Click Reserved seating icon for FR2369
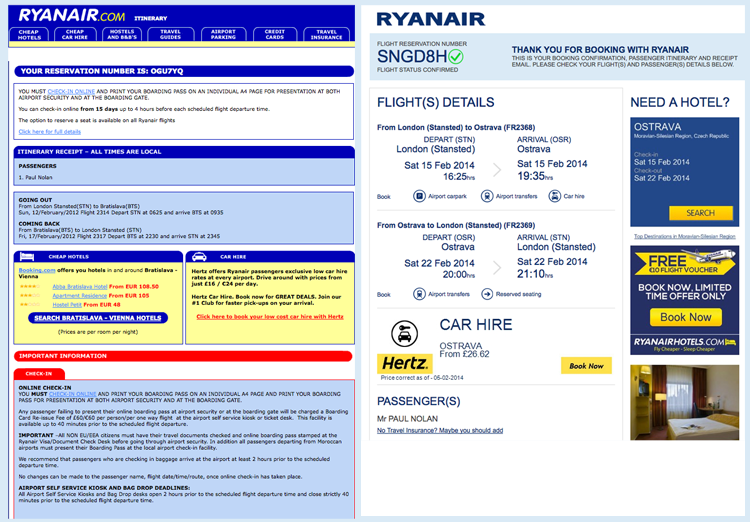750x522 pixels. point(487,294)
